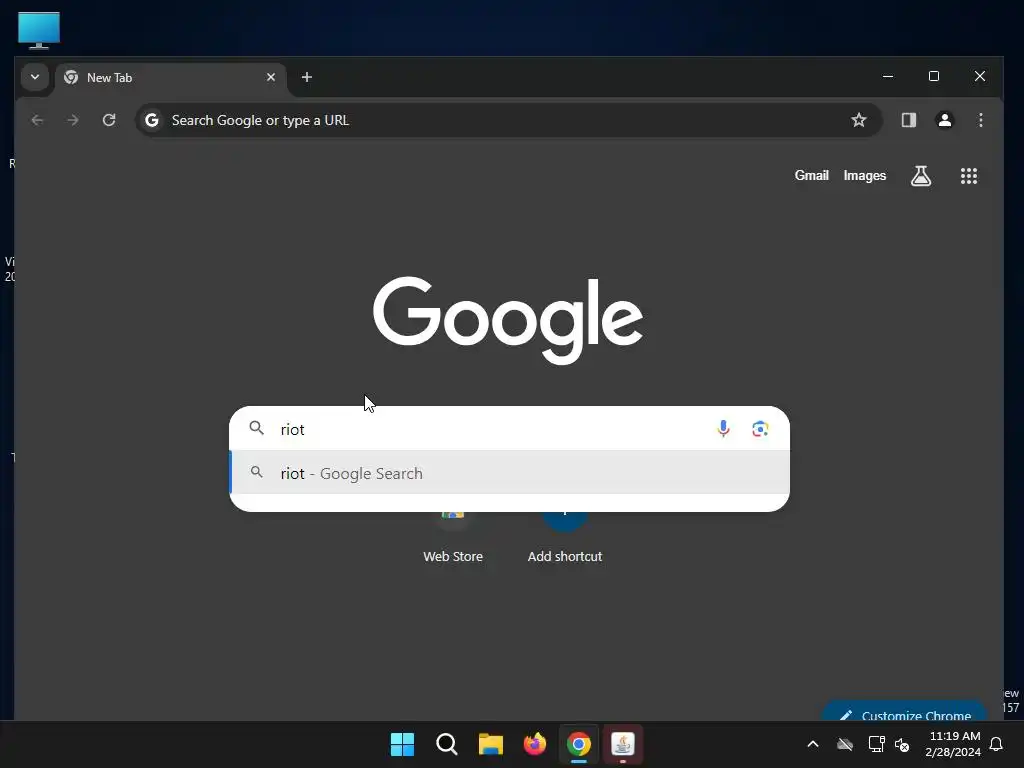Open Chrome three-dot menu
The height and width of the screenshot is (768, 1024).
[x=980, y=120]
